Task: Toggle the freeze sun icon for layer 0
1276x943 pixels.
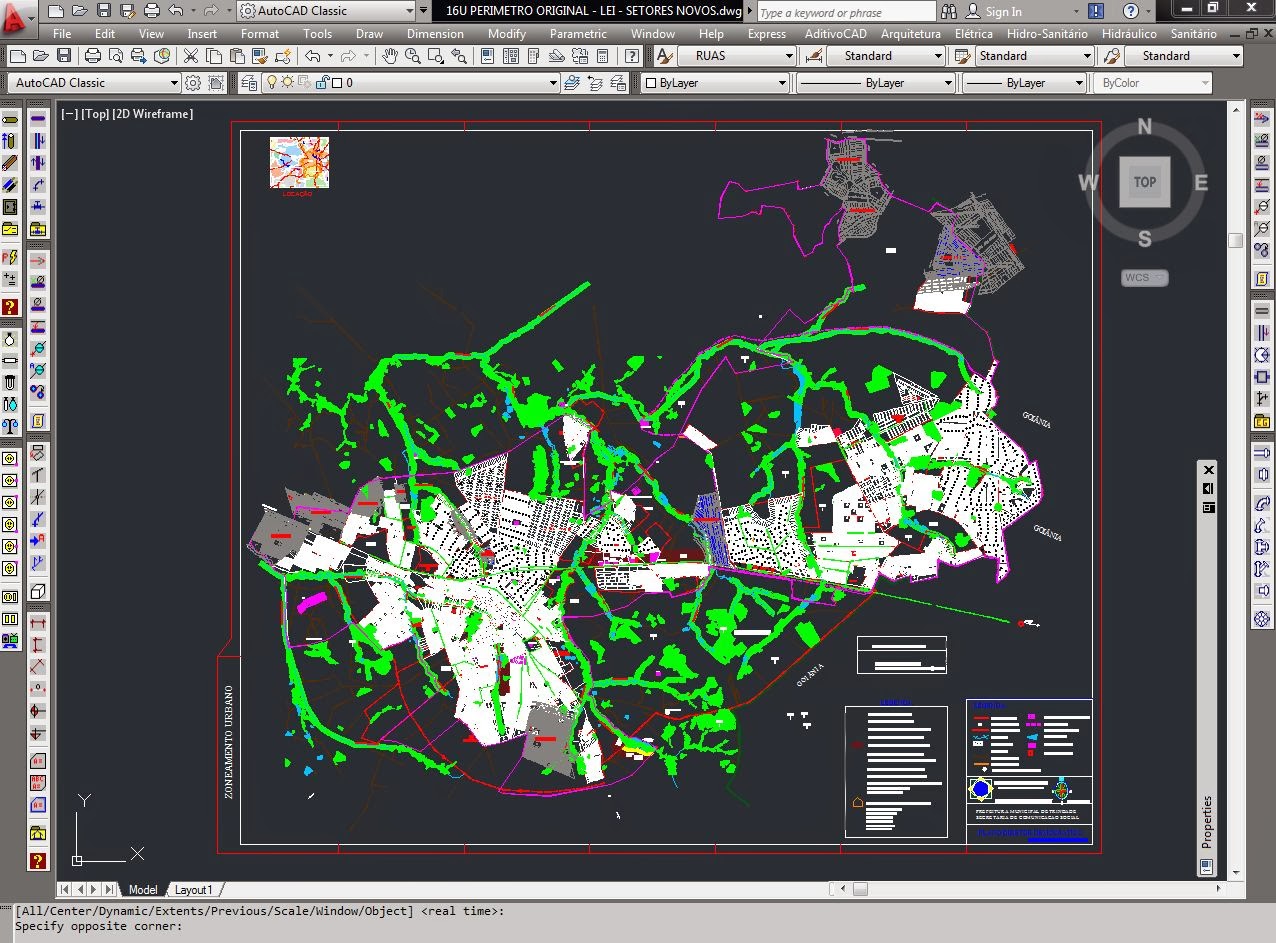Action: pyautogui.click(x=288, y=83)
